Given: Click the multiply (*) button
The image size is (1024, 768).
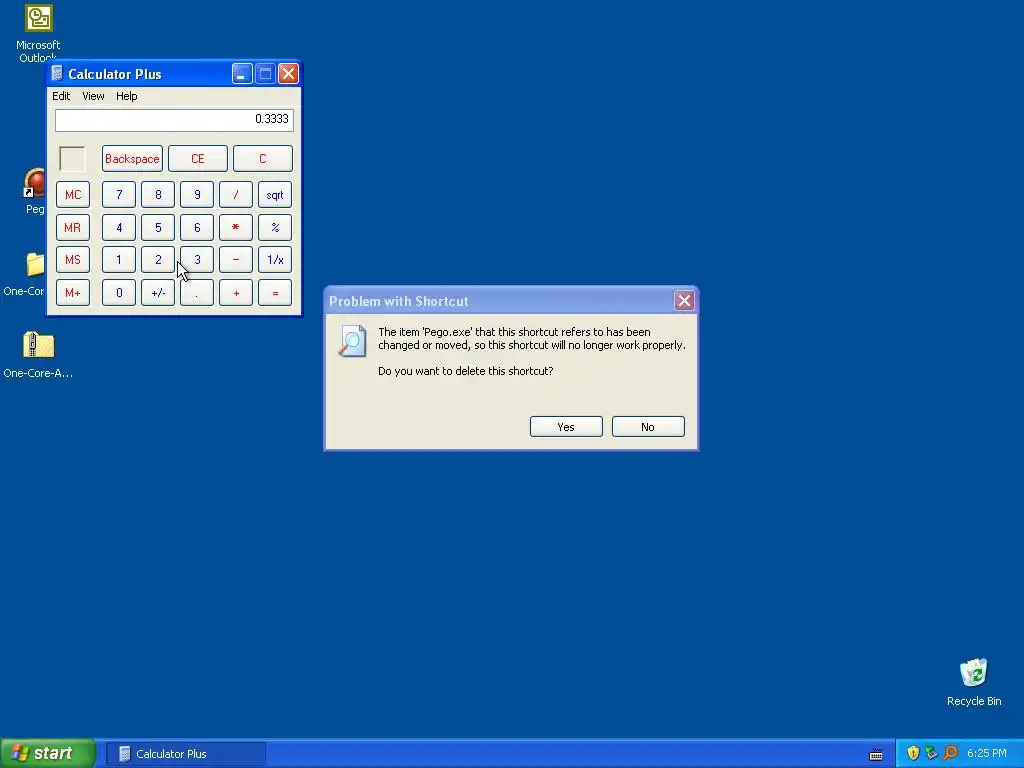Looking at the screenshot, I should coord(236,227).
